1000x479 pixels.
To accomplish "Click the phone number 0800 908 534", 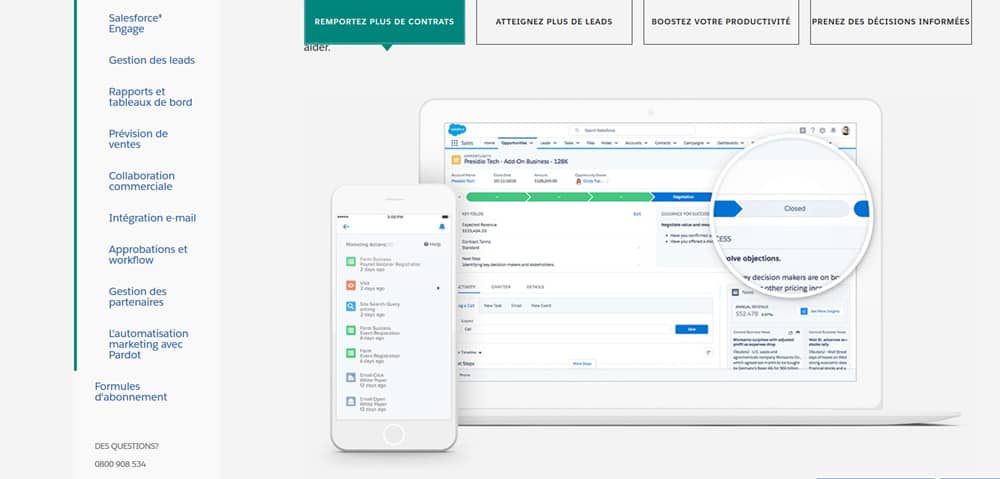I will coord(120,464).
